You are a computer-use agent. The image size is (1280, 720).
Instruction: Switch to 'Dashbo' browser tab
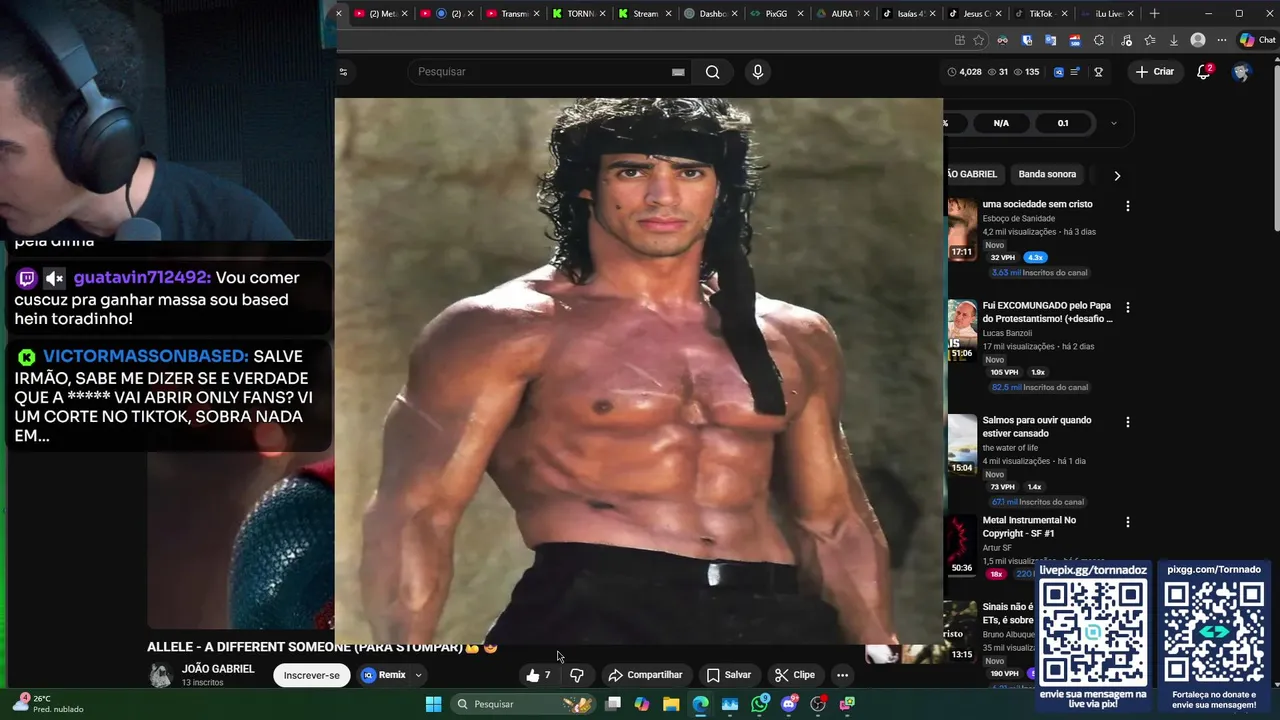(709, 14)
